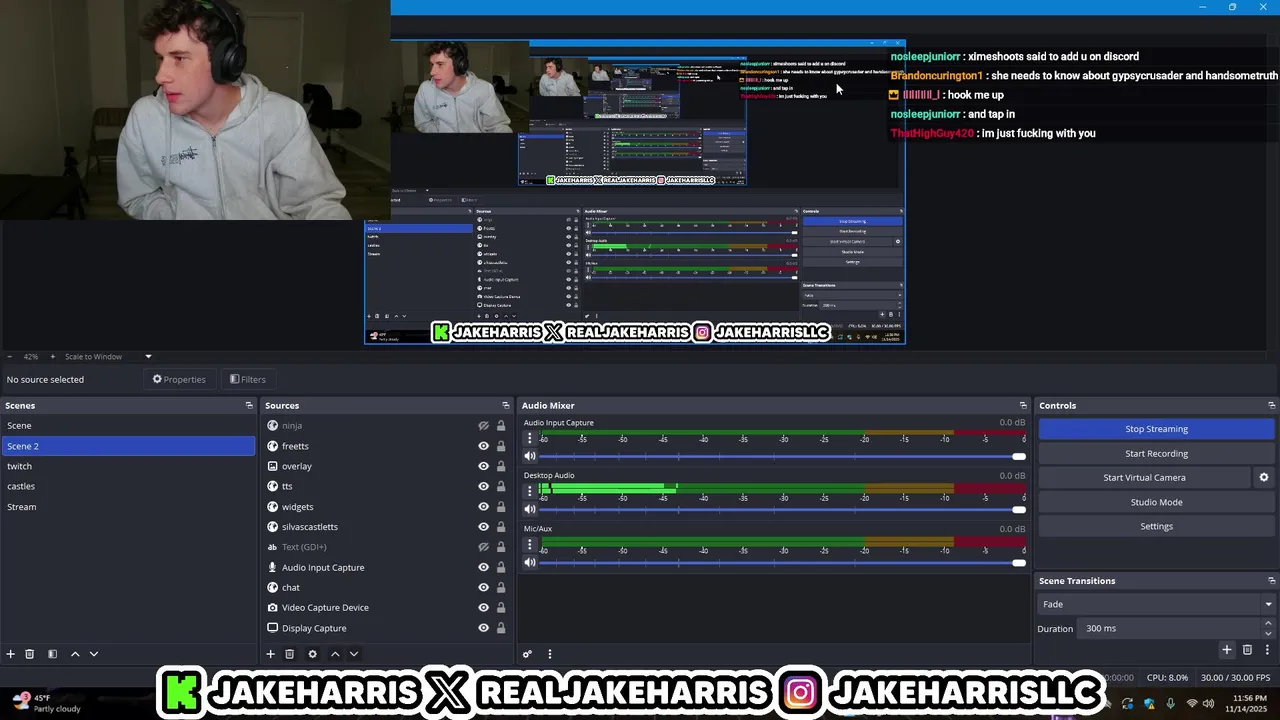Open virtual camera settings gear

coord(1264,478)
